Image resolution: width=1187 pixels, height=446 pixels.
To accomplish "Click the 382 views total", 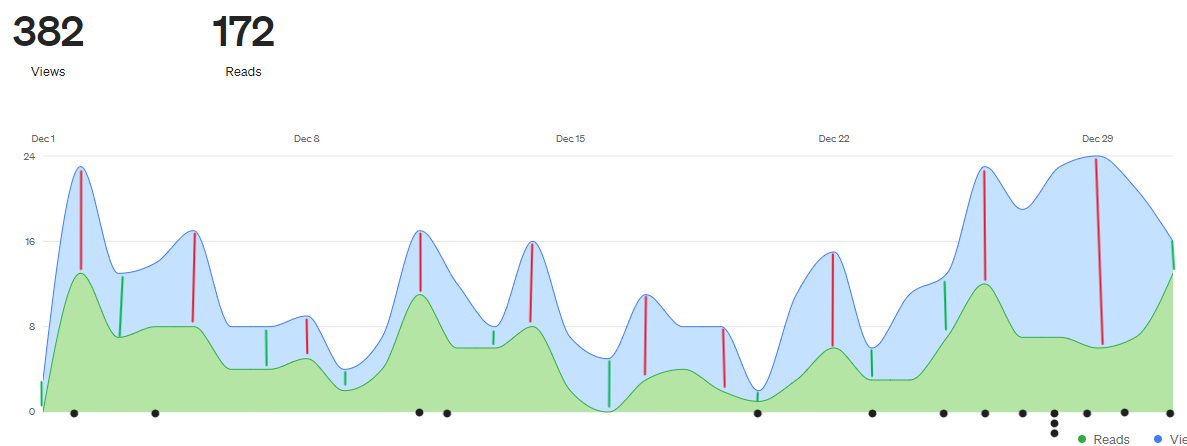I will (48, 32).
